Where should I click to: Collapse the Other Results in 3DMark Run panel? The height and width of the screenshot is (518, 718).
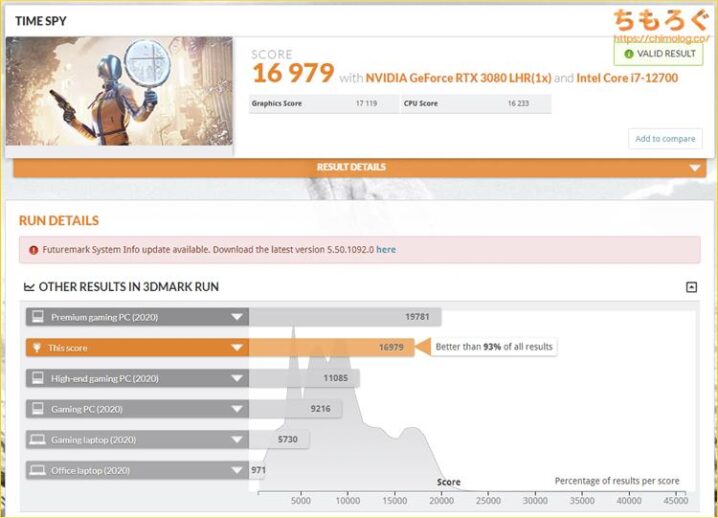(x=691, y=287)
